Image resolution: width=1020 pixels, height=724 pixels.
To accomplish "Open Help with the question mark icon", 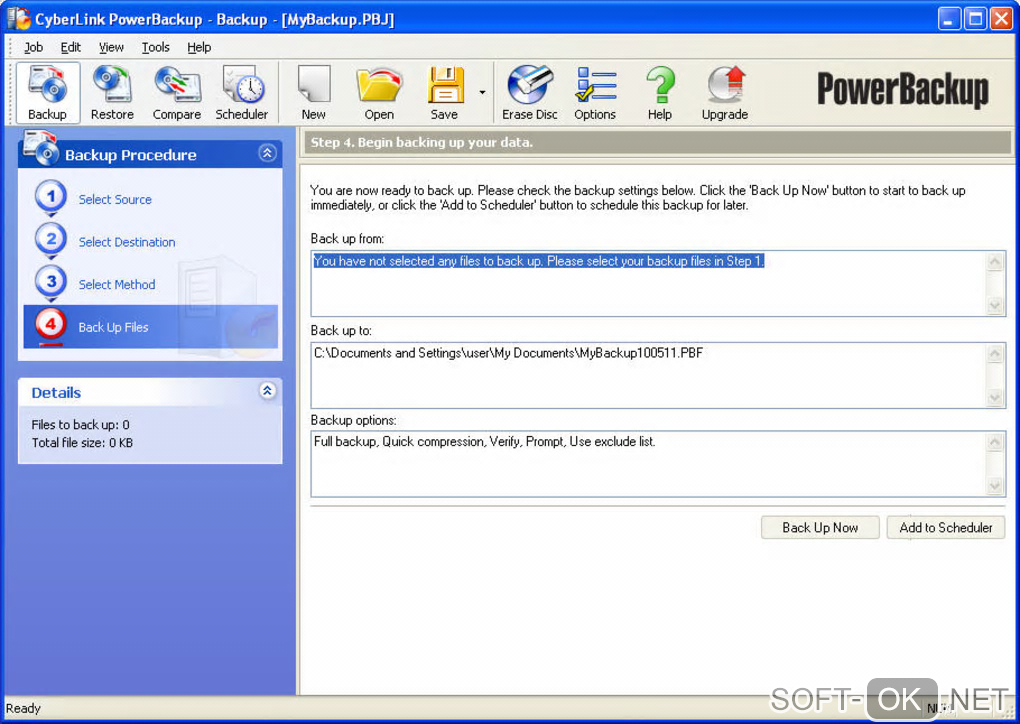I will point(660,92).
